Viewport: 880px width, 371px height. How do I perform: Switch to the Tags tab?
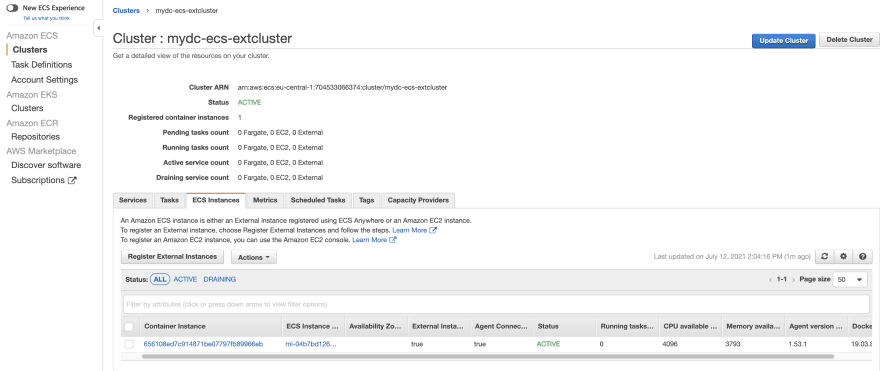pyautogui.click(x=366, y=200)
